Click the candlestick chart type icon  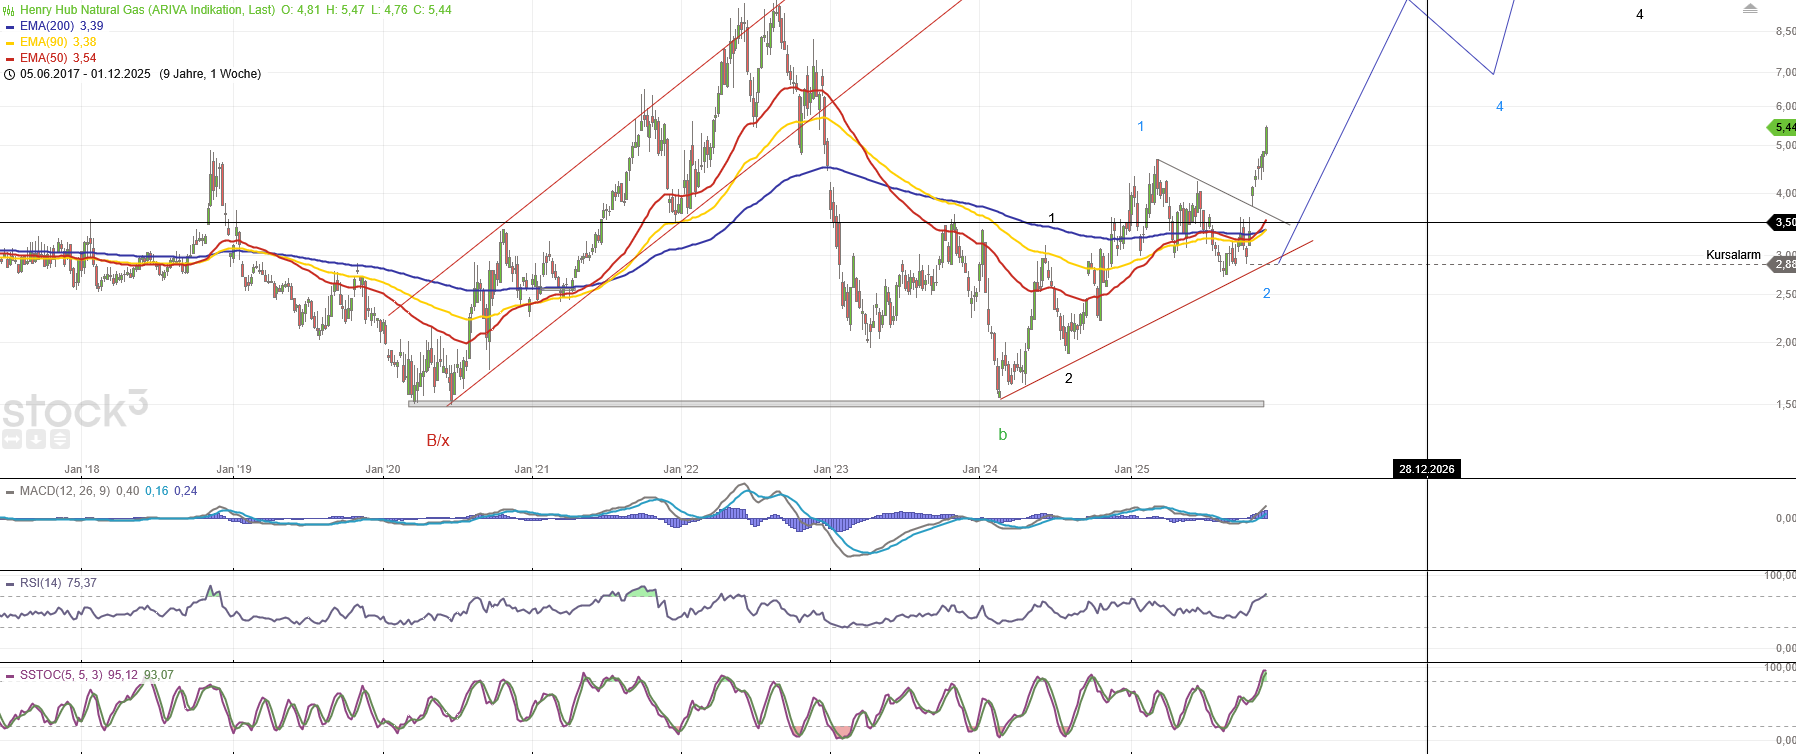click(10, 10)
